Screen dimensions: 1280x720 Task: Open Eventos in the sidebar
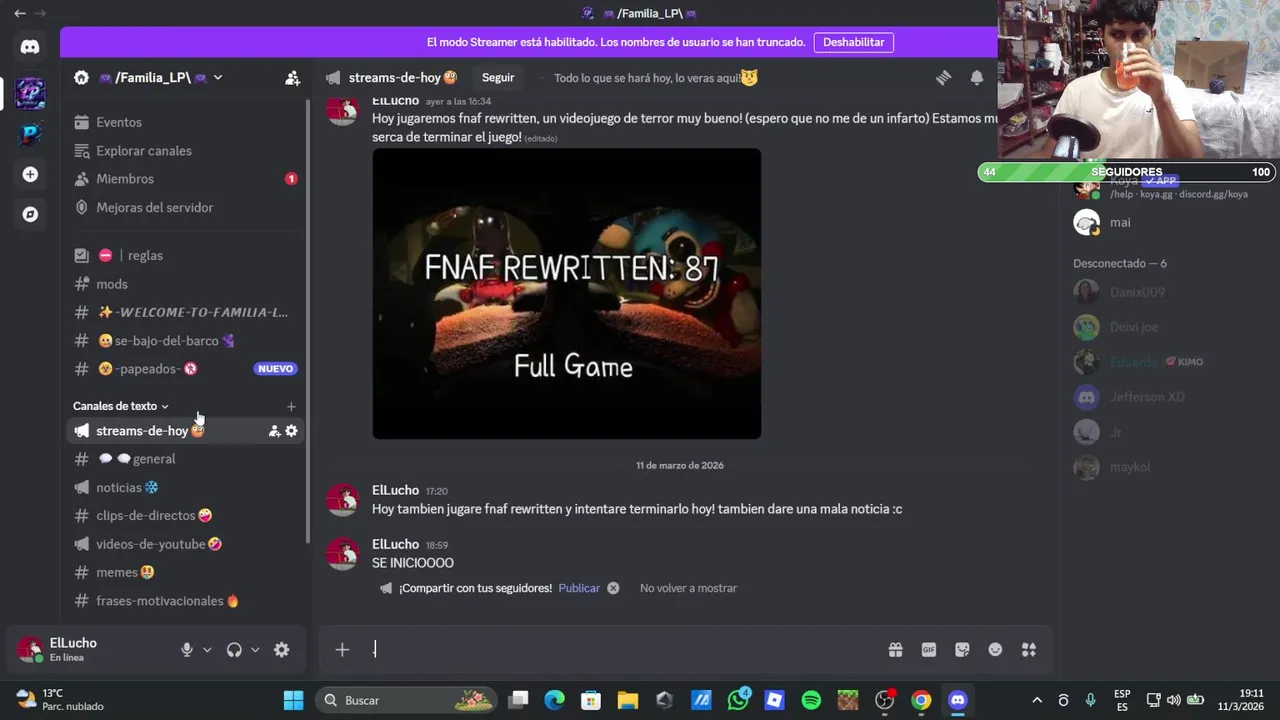point(186,122)
